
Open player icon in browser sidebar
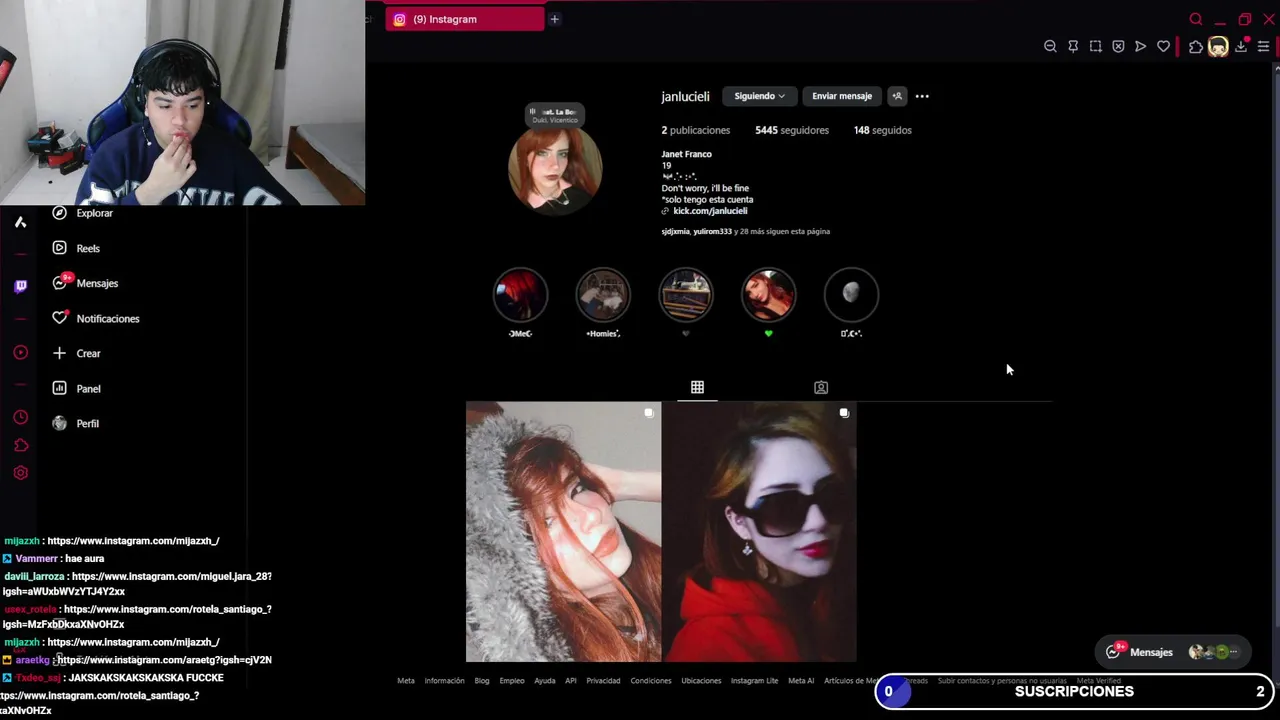(20, 352)
